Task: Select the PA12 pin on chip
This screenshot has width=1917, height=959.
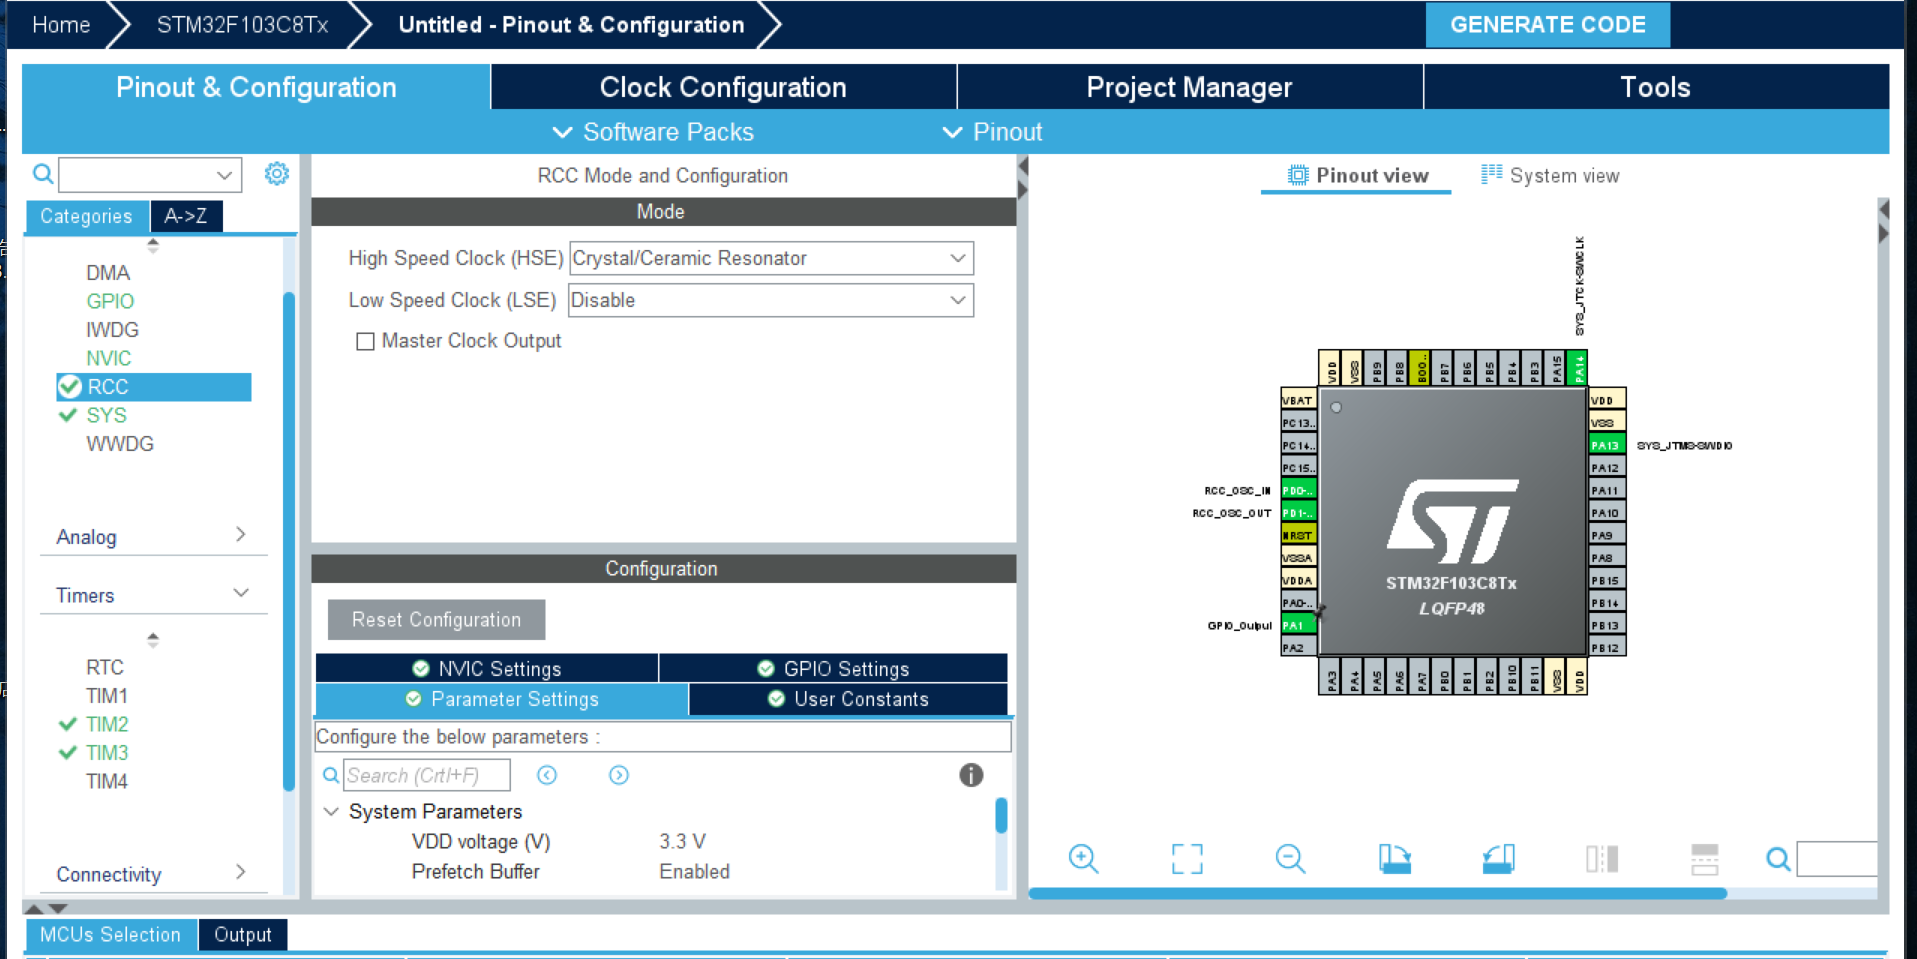Action: point(1606,468)
